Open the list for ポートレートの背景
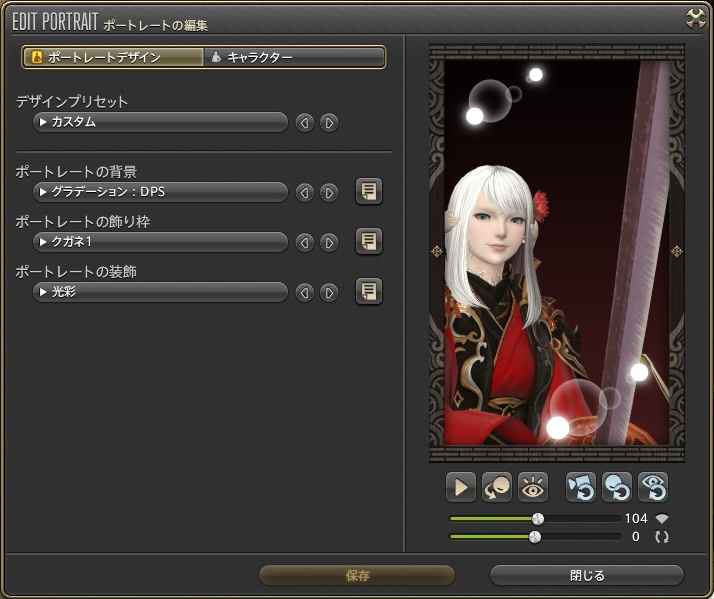The image size is (714, 599). 369,192
